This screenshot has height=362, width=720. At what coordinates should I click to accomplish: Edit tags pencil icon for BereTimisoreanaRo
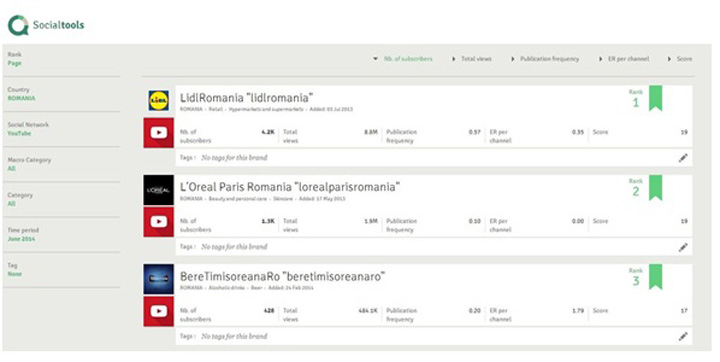[x=683, y=337]
